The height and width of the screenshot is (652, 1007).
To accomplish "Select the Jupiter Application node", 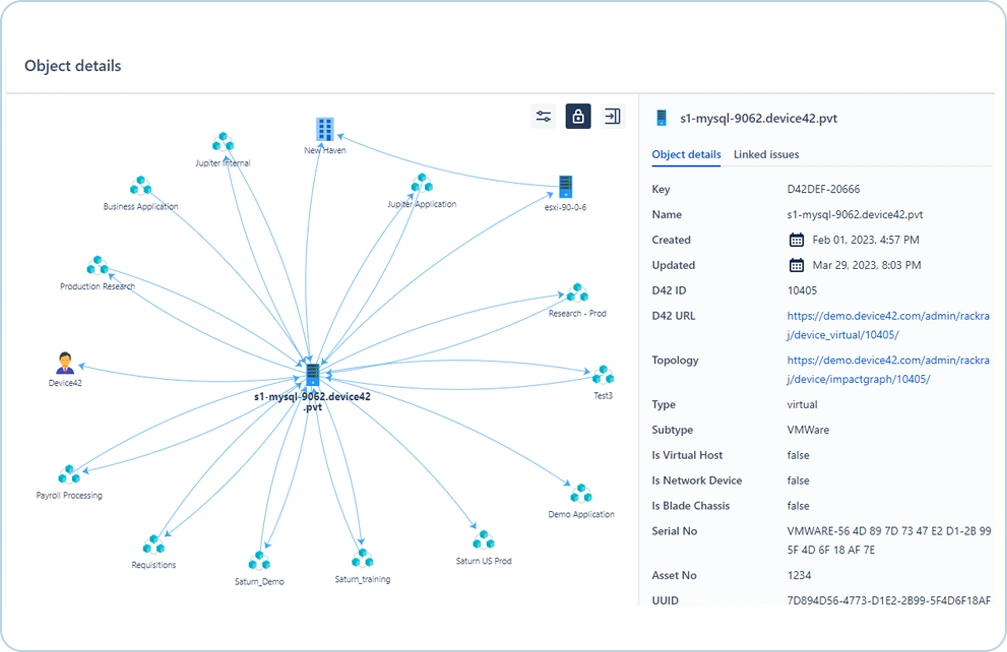I will pyautogui.click(x=422, y=184).
